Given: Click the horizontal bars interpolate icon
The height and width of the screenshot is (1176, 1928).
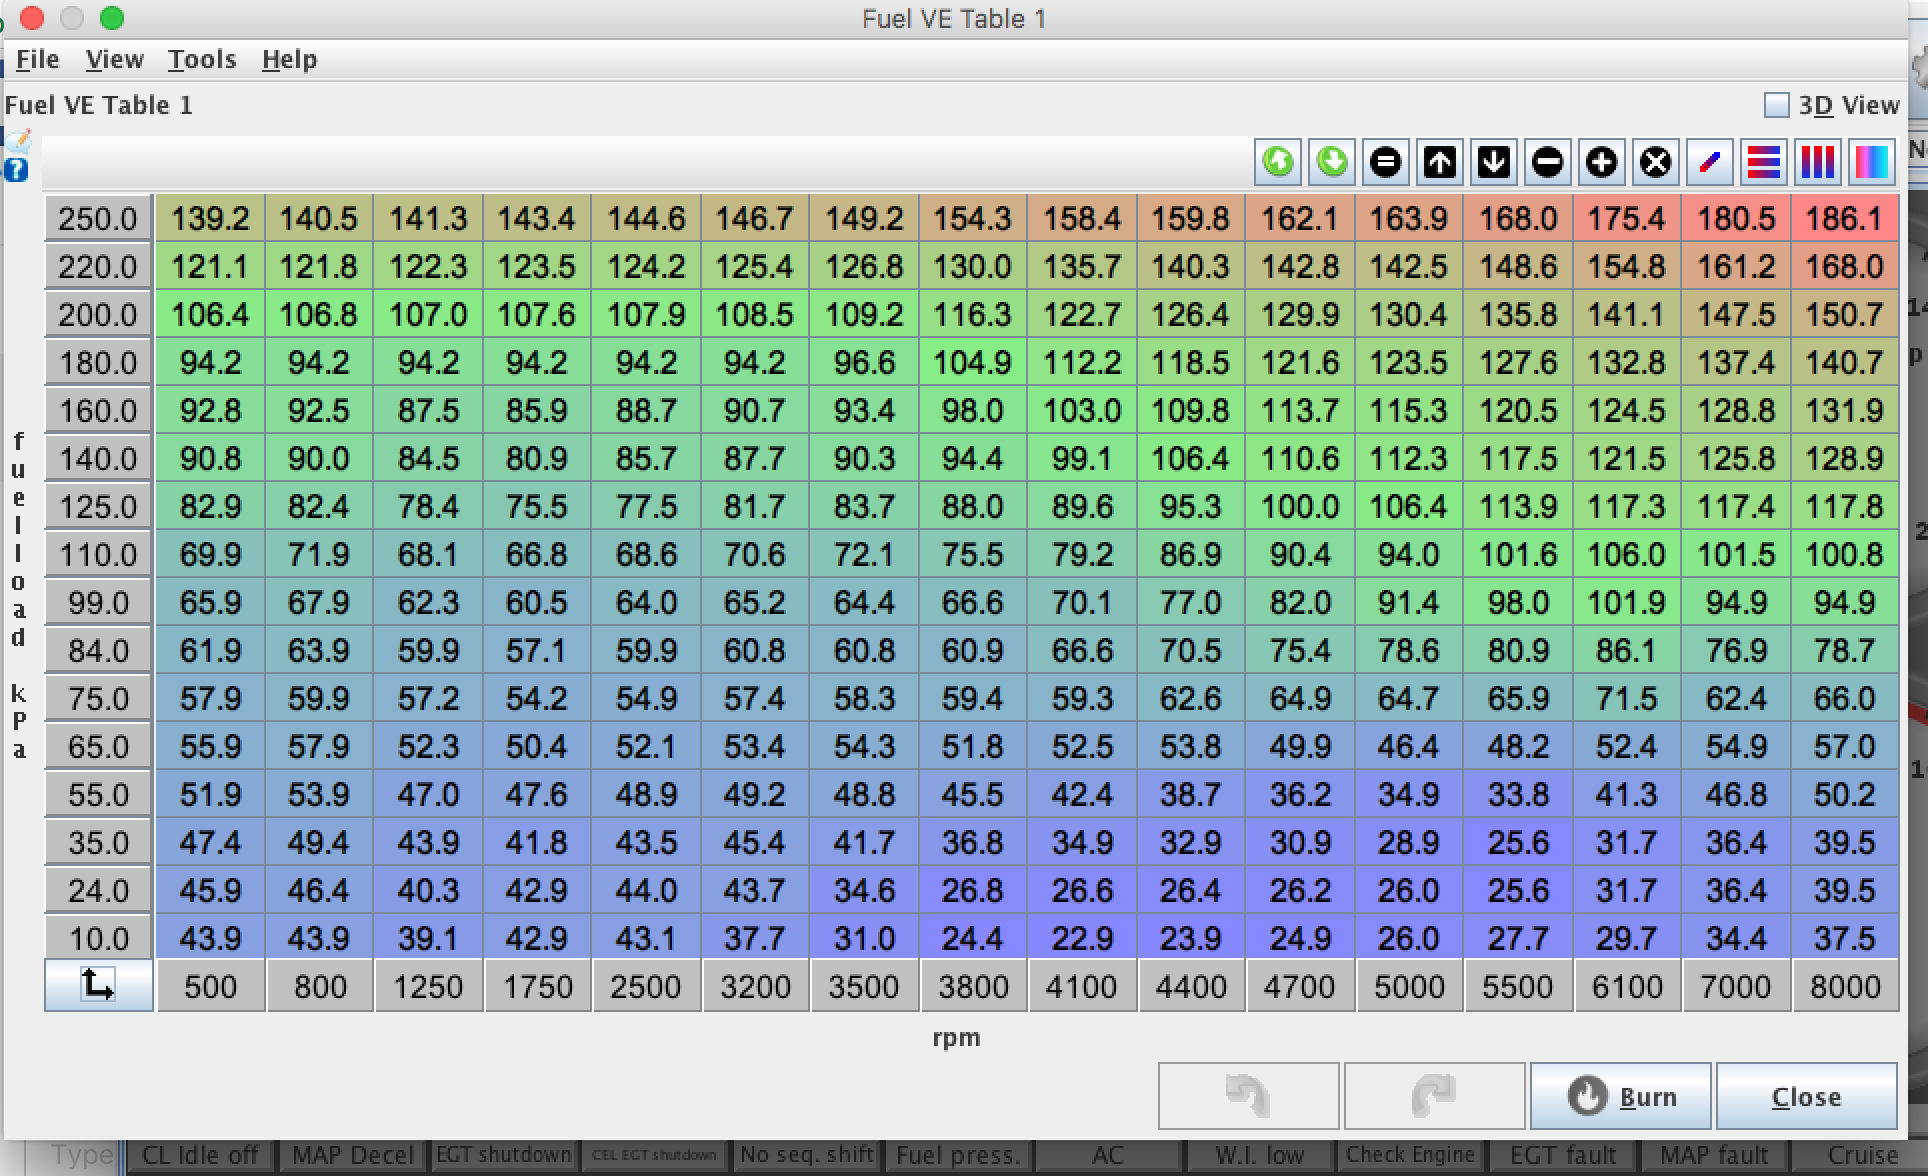Looking at the screenshot, I should click(x=1764, y=162).
